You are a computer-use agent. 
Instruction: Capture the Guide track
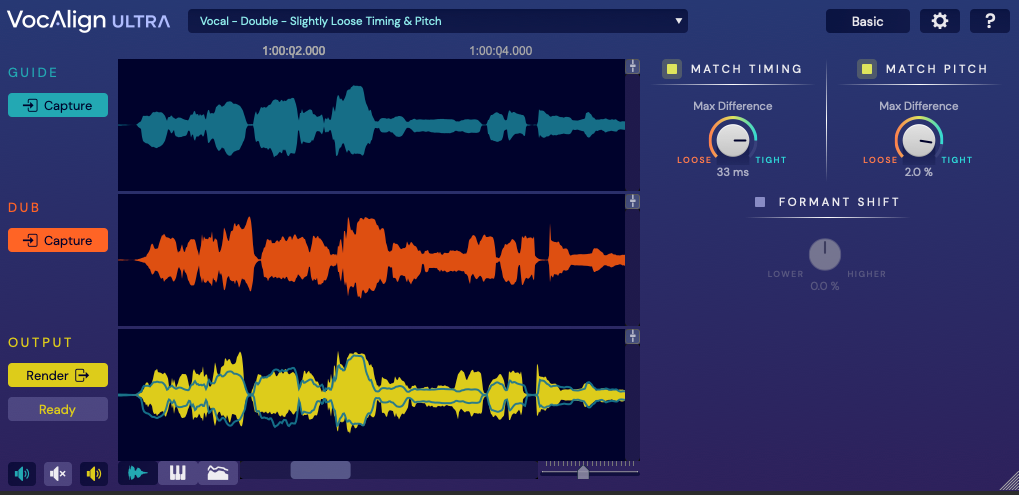(x=58, y=105)
